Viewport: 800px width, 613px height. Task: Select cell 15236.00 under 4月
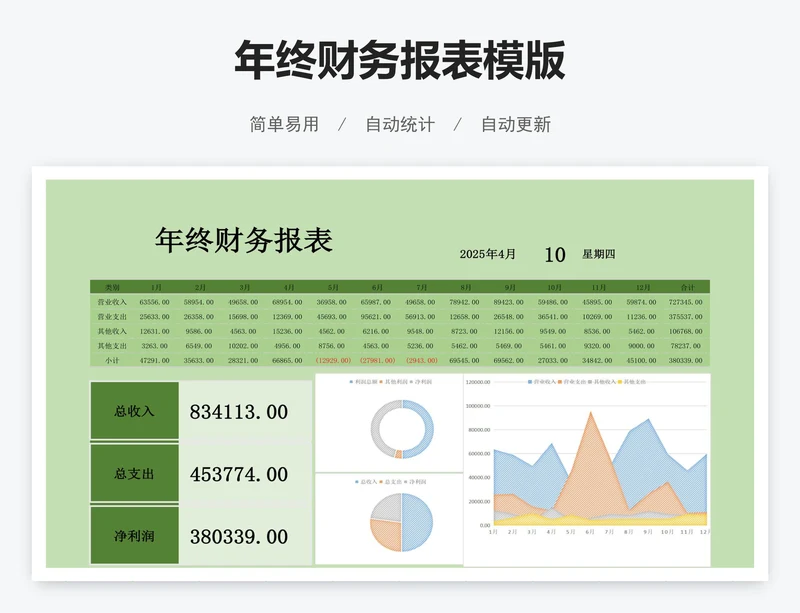287,331
